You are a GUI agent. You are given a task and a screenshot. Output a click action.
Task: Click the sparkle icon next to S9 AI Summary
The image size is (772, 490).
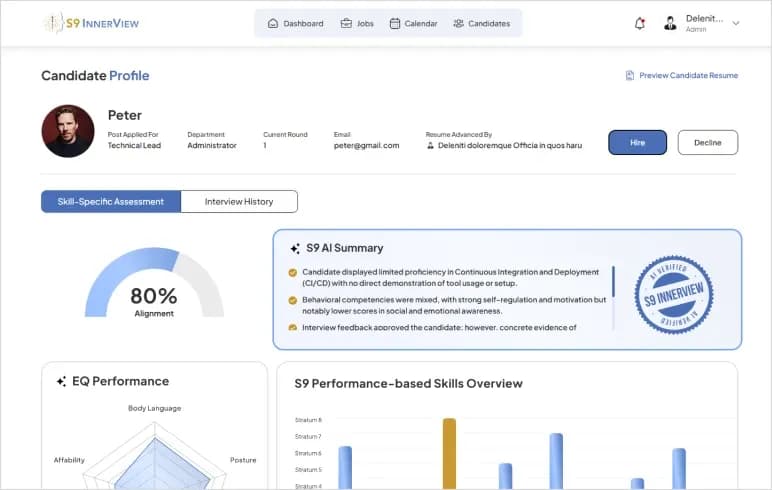click(295, 248)
